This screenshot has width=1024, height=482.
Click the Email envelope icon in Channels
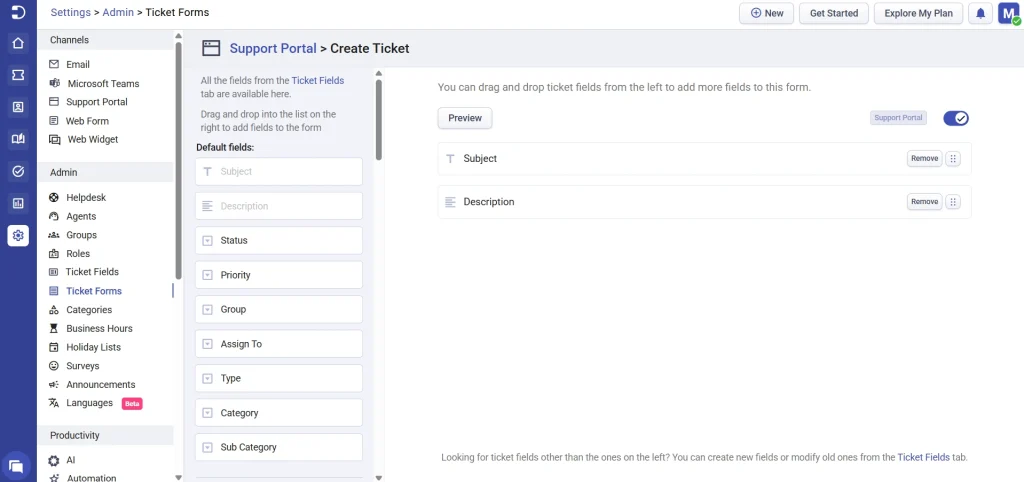54,65
